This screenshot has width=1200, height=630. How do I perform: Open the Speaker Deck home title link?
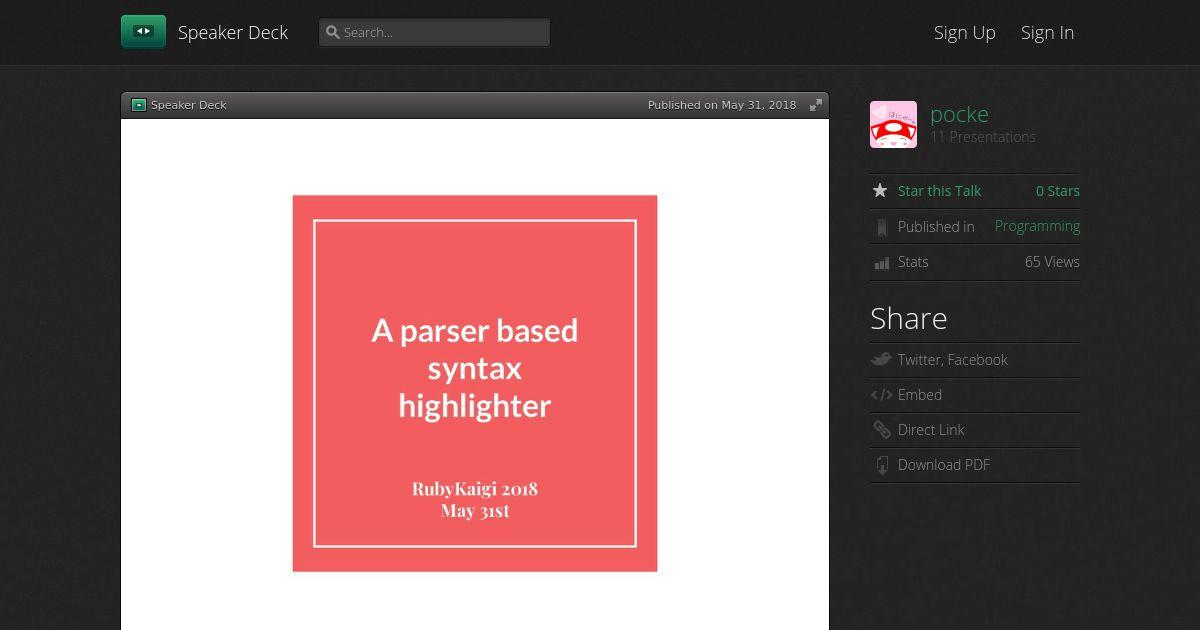pyautogui.click(x=233, y=32)
